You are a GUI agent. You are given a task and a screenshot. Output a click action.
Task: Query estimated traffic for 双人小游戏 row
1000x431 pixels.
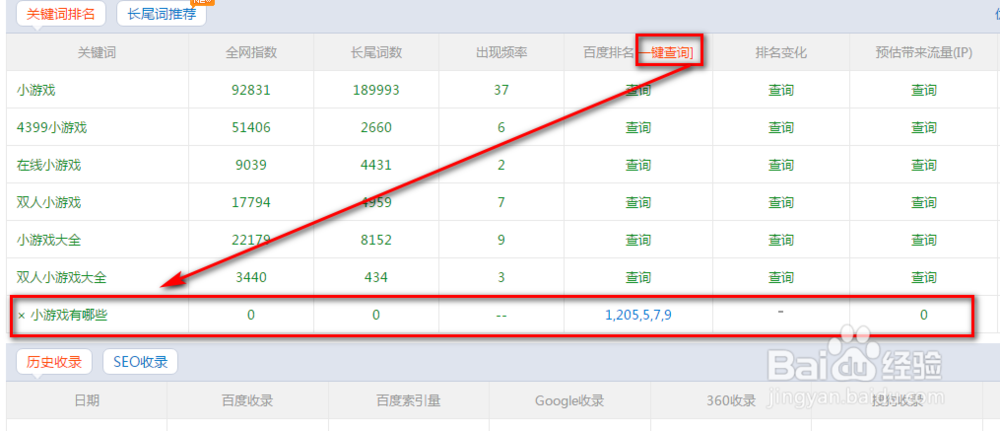pos(923,203)
